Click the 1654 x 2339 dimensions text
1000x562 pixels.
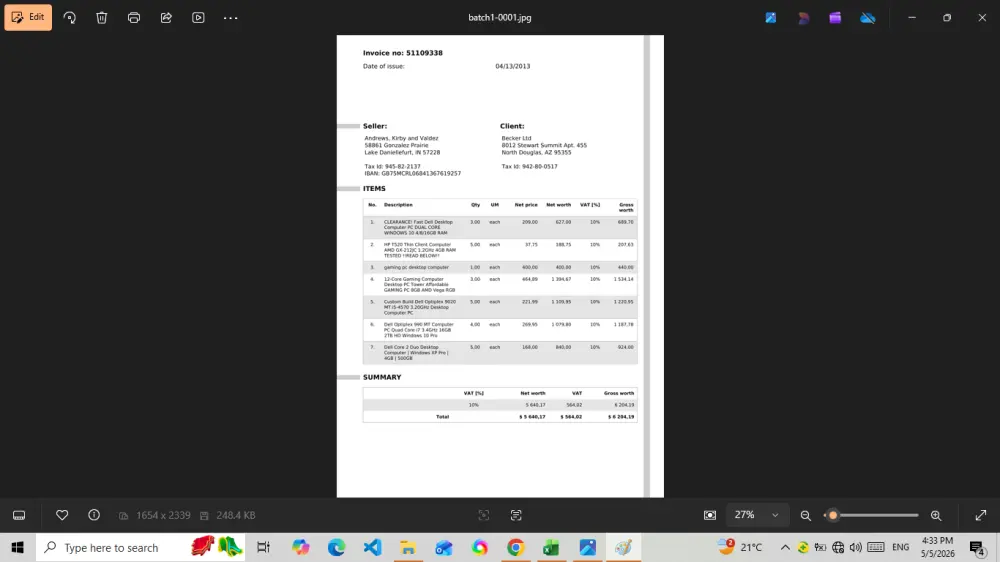coord(163,515)
